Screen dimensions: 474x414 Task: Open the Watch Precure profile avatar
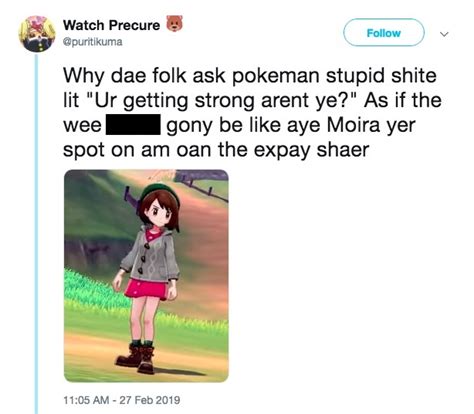37,34
